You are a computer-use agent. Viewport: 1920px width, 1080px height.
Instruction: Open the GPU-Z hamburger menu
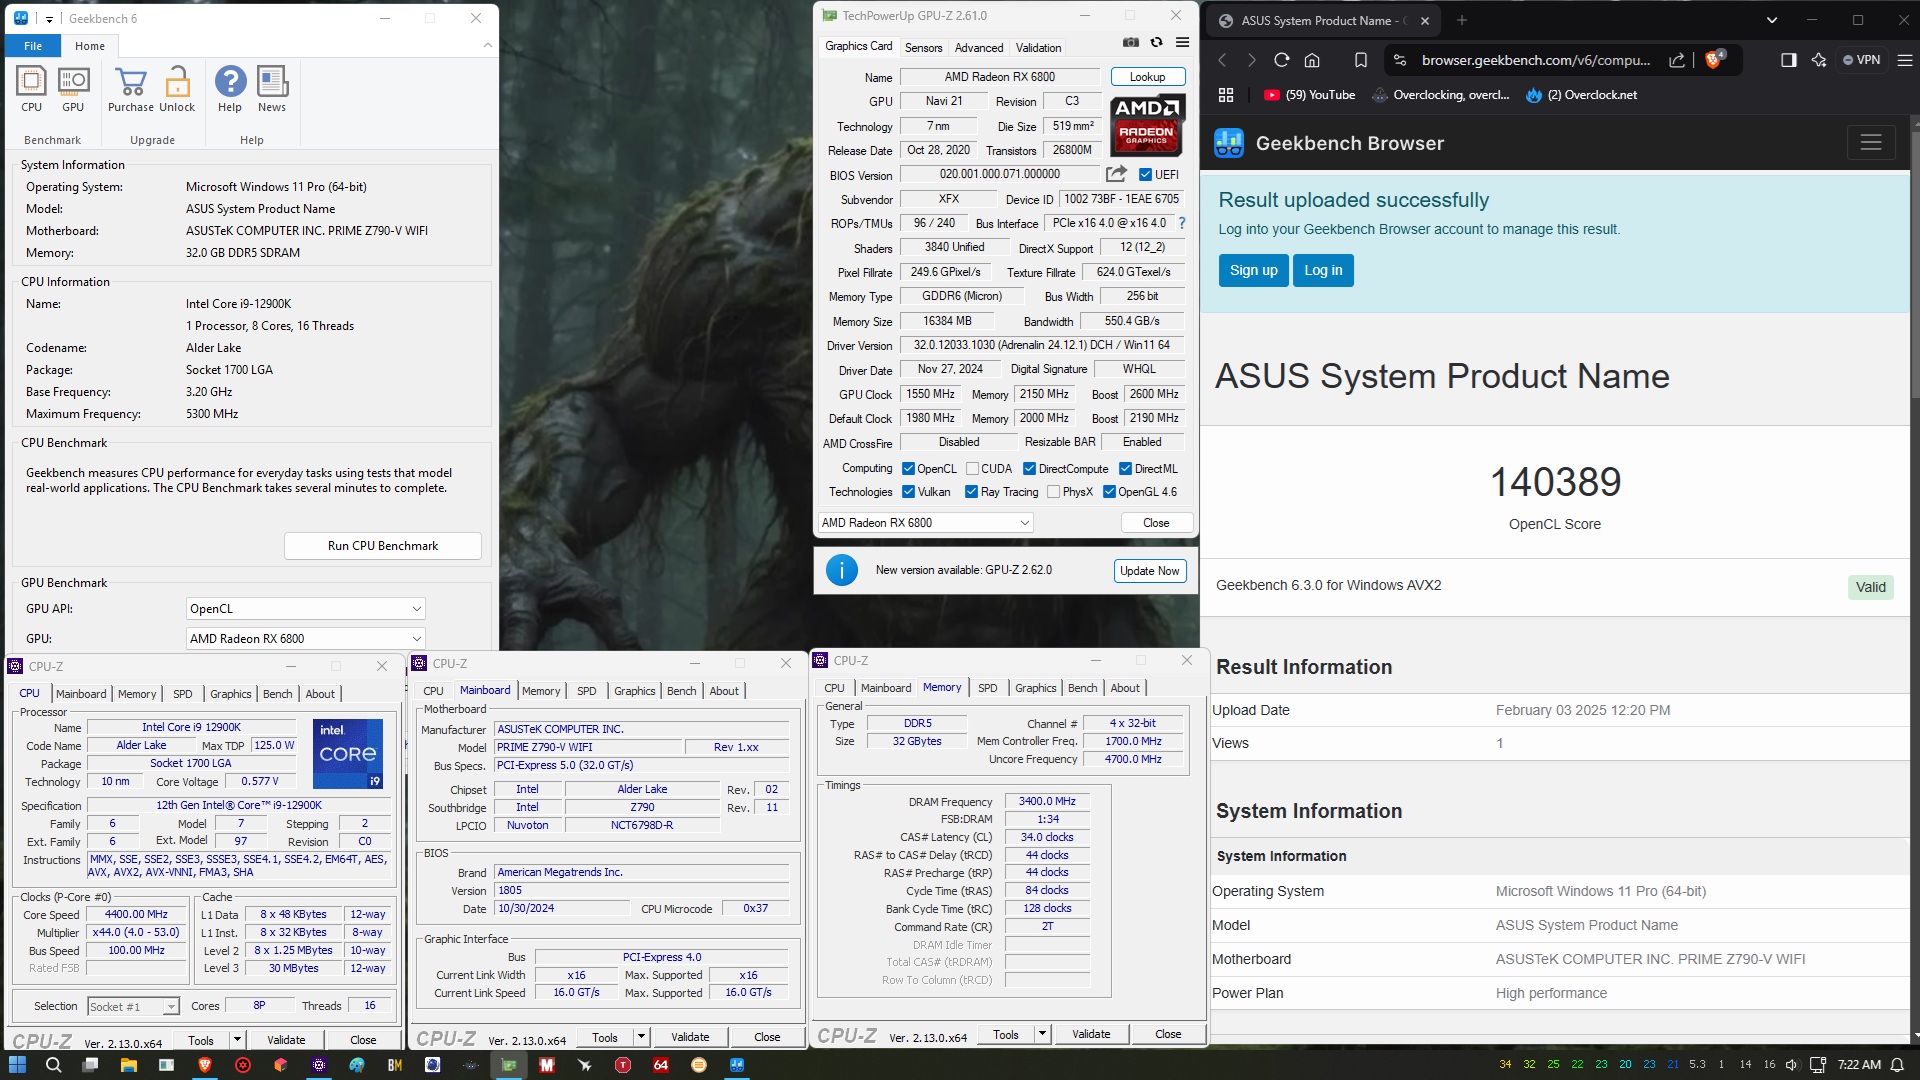1182,43
